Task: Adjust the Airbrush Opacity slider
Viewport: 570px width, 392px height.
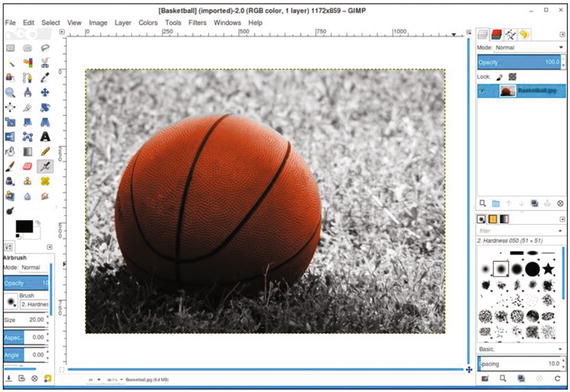Action: tap(25, 283)
